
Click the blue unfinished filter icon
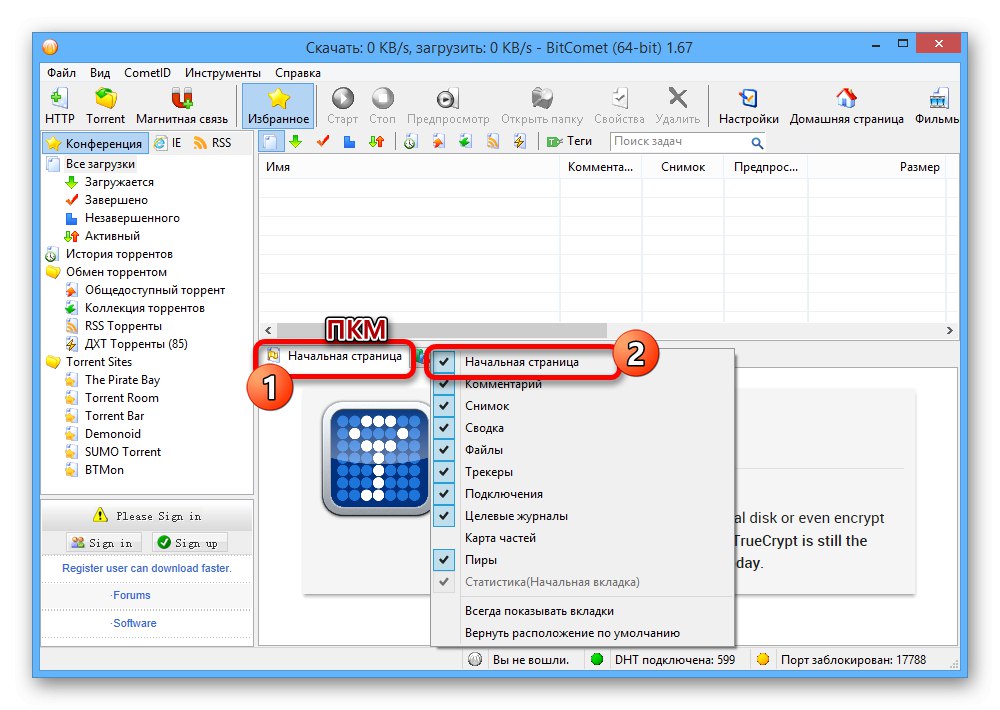tap(349, 142)
